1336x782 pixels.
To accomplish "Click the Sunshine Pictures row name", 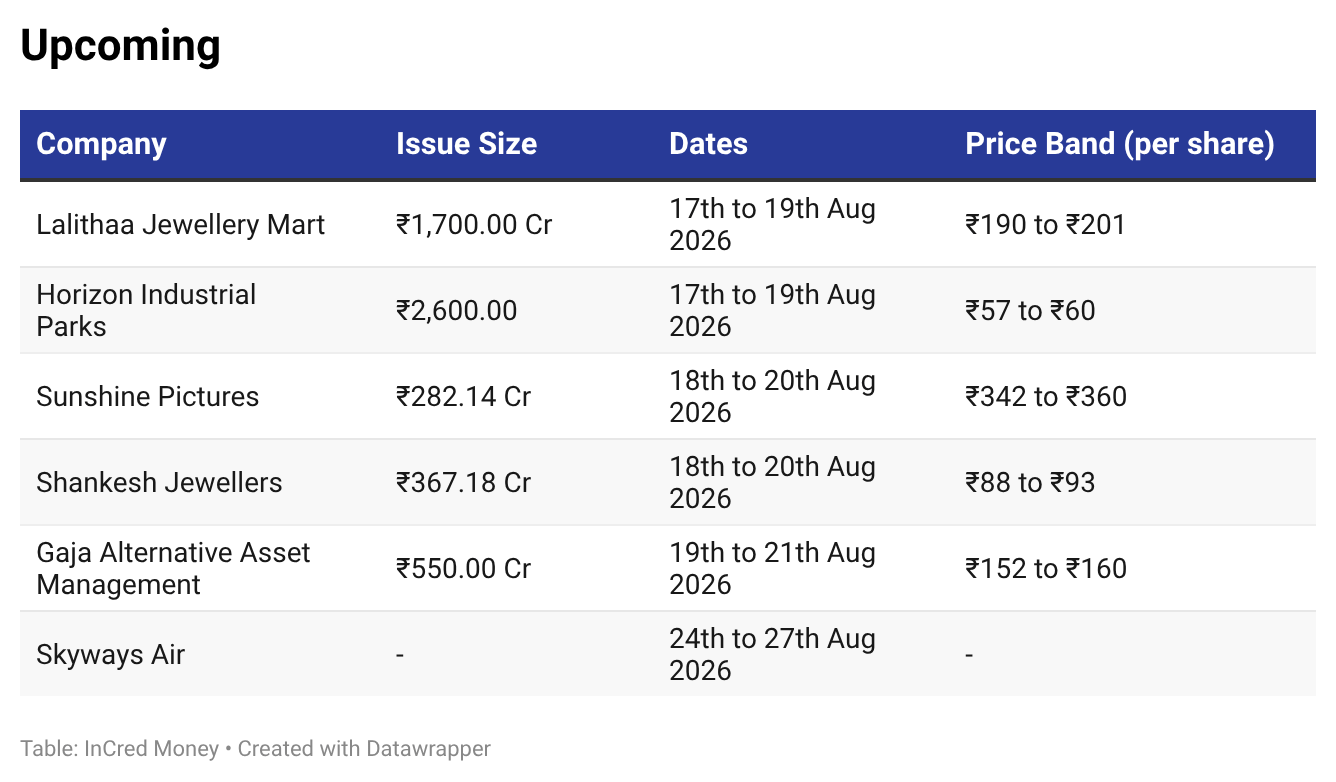I will click(x=148, y=396).
